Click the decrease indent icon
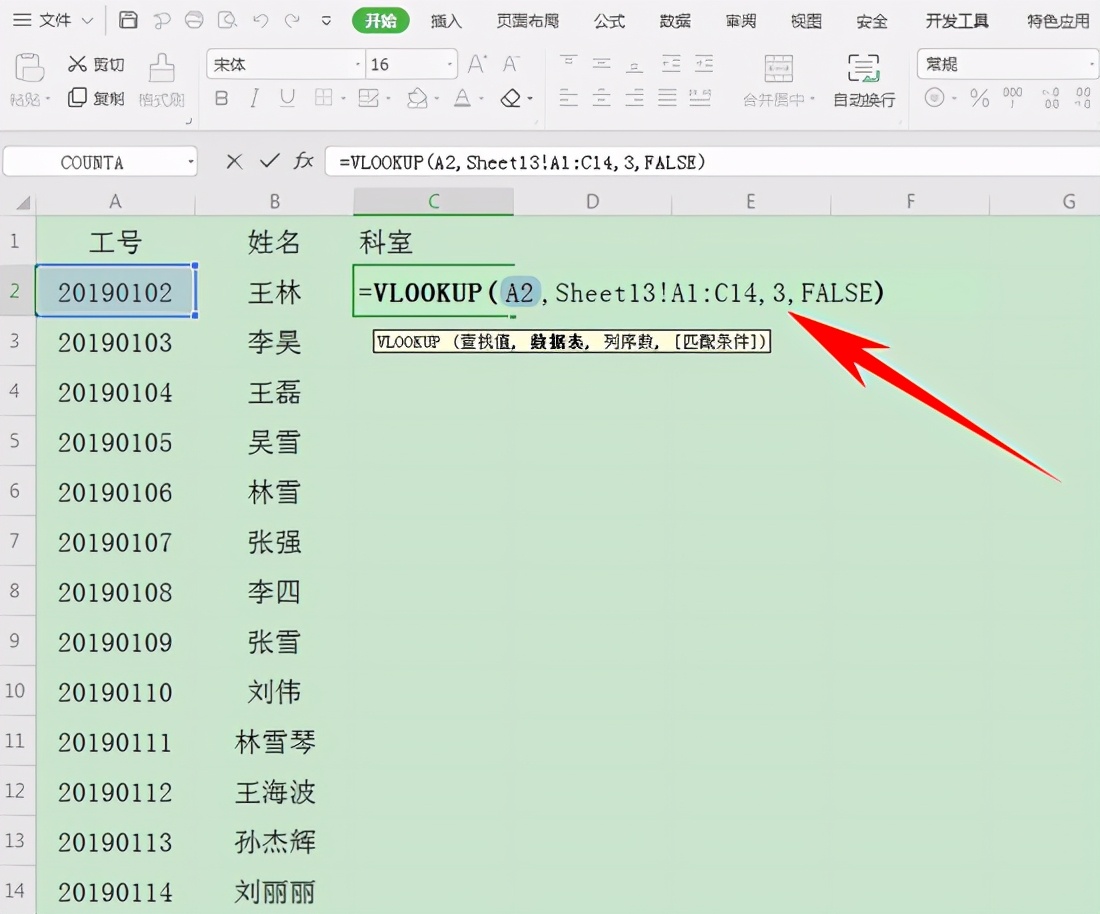 pos(671,64)
